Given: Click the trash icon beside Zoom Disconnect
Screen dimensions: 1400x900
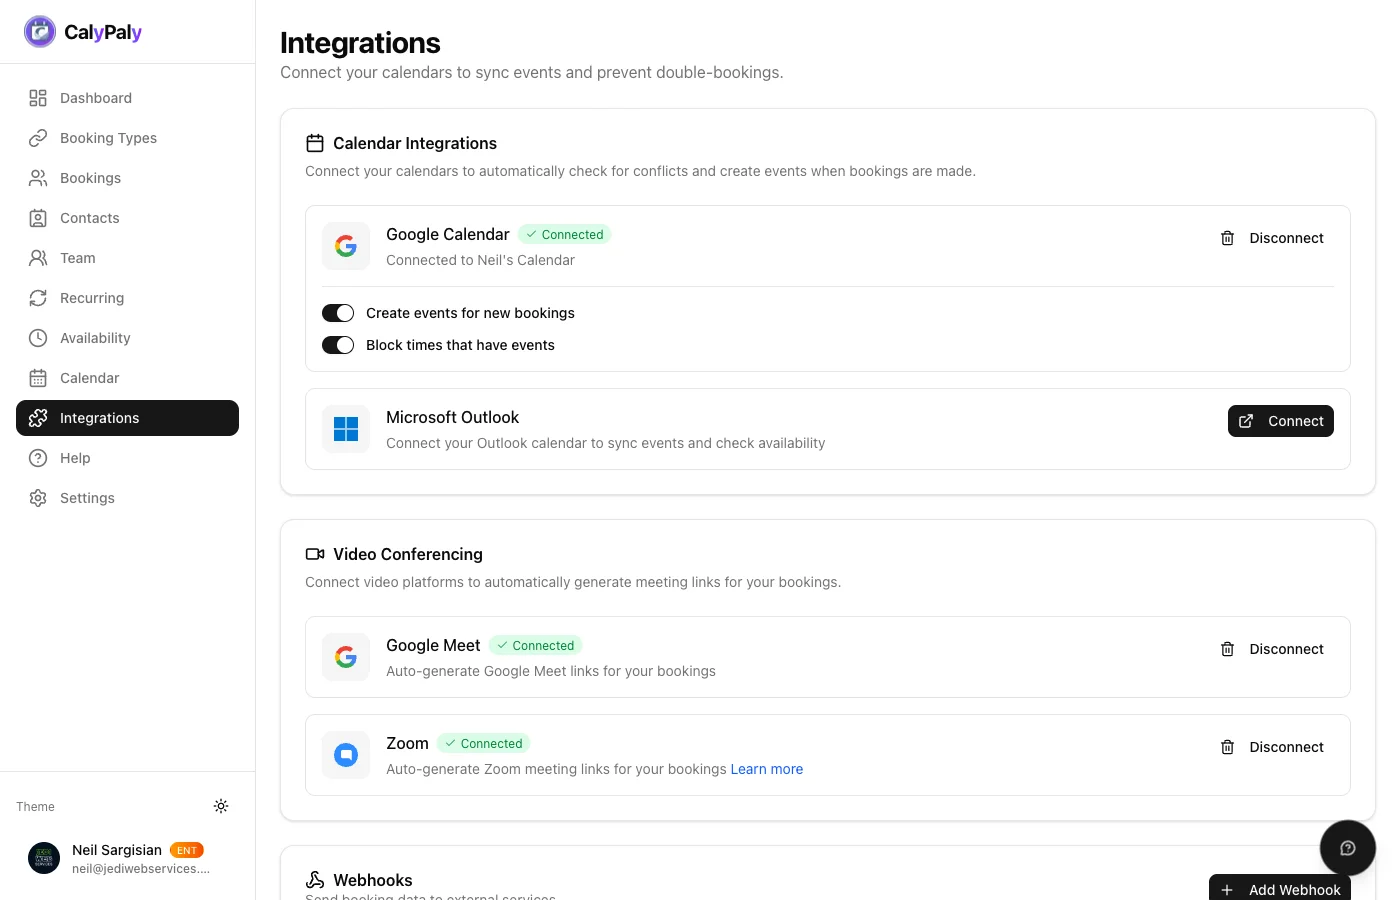Looking at the screenshot, I should 1227,747.
